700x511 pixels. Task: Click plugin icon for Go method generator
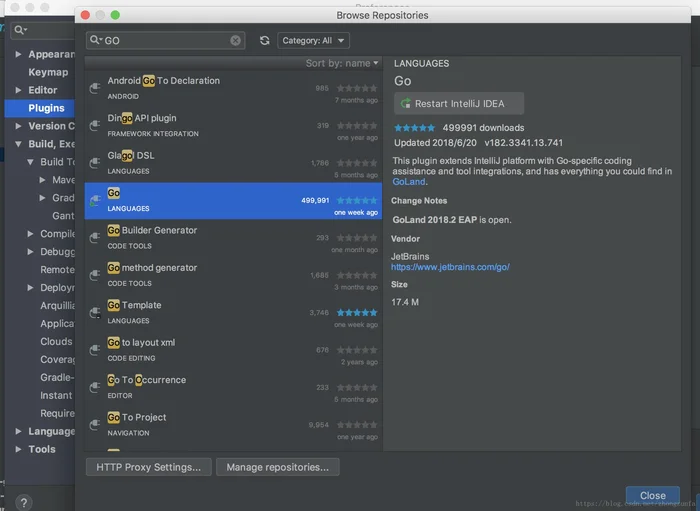pos(95,275)
